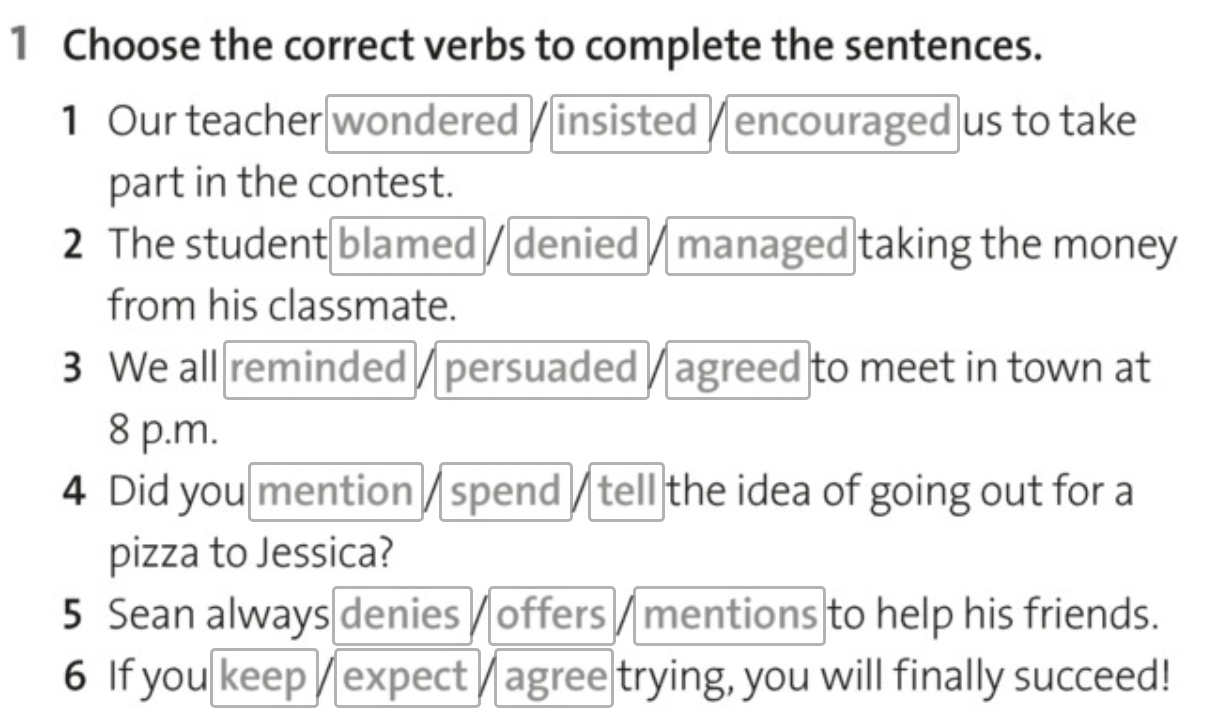Screen dimensions: 1205x712
Task: Click the sentence text 'pizza to Jessica?'
Action: tap(250, 554)
